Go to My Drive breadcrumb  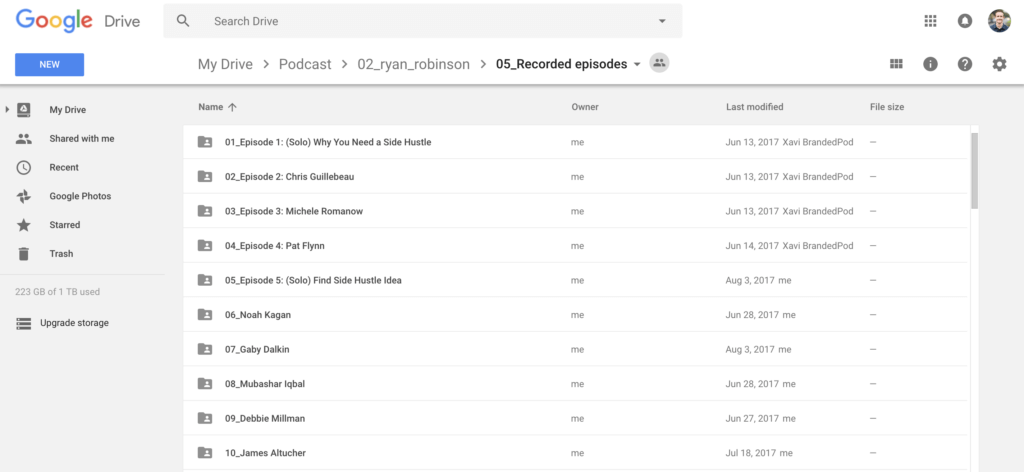click(x=225, y=64)
